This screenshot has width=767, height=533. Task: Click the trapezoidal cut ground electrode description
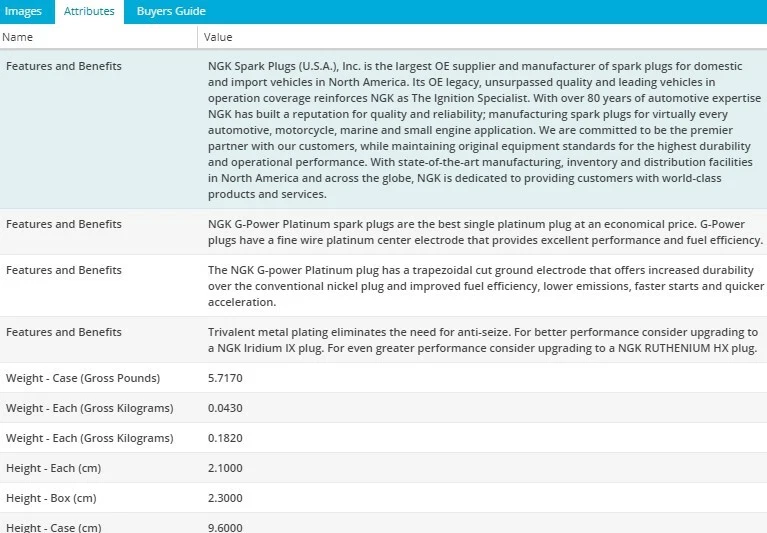point(484,286)
